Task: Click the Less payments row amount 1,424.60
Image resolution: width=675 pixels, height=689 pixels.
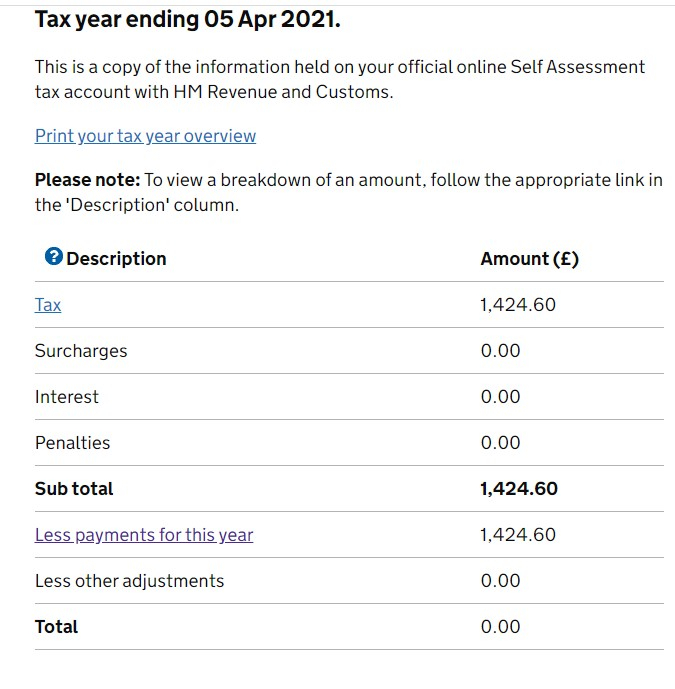Action: [x=518, y=535]
